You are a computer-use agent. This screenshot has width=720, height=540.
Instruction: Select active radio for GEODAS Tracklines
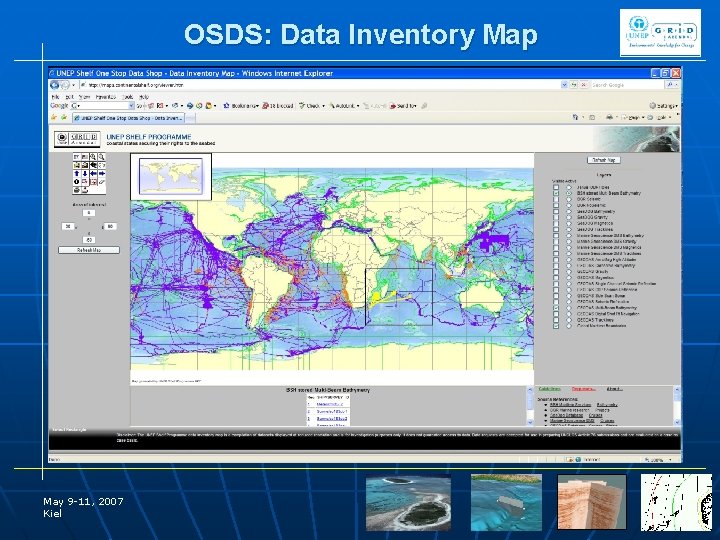tap(569, 320)
